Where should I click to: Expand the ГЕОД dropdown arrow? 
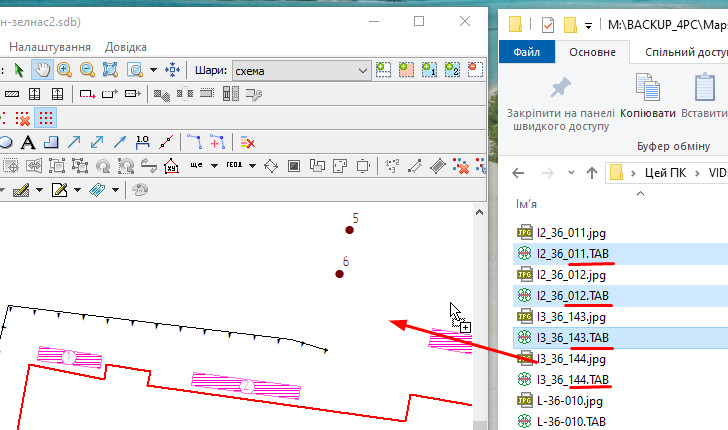pyautogui.click(x=253, y=166)
